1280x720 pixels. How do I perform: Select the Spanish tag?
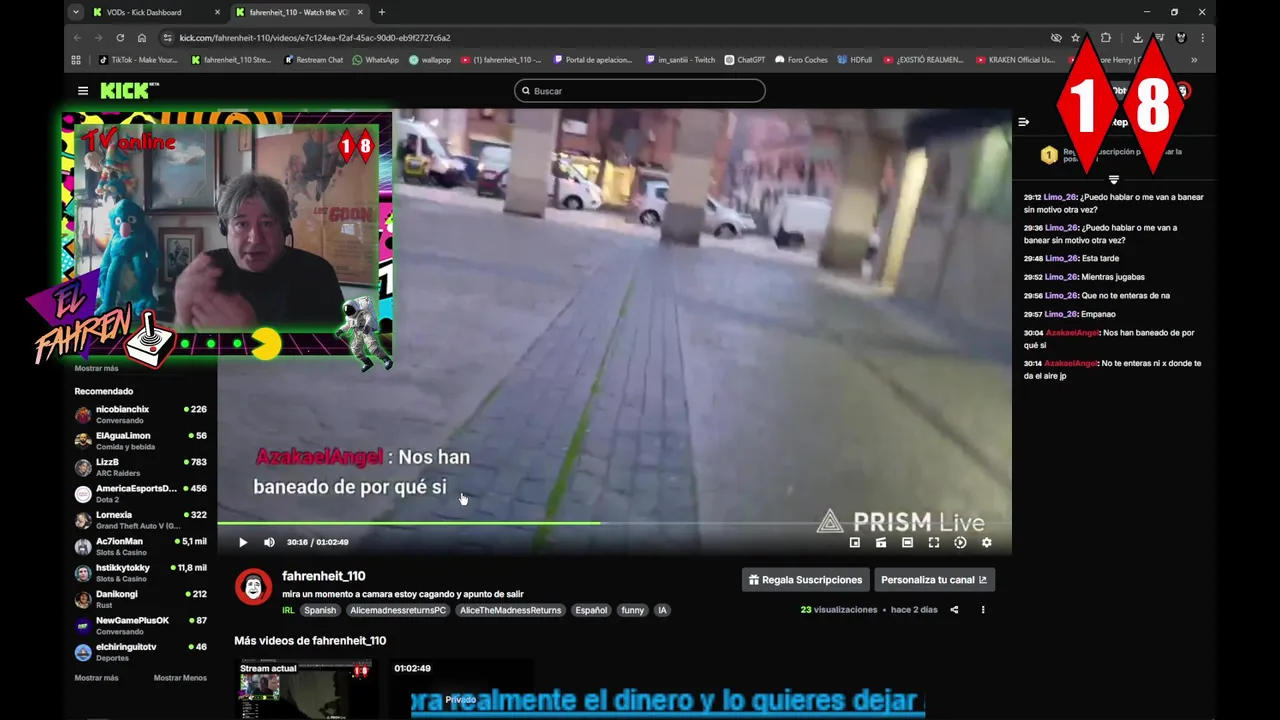[320, 610]
